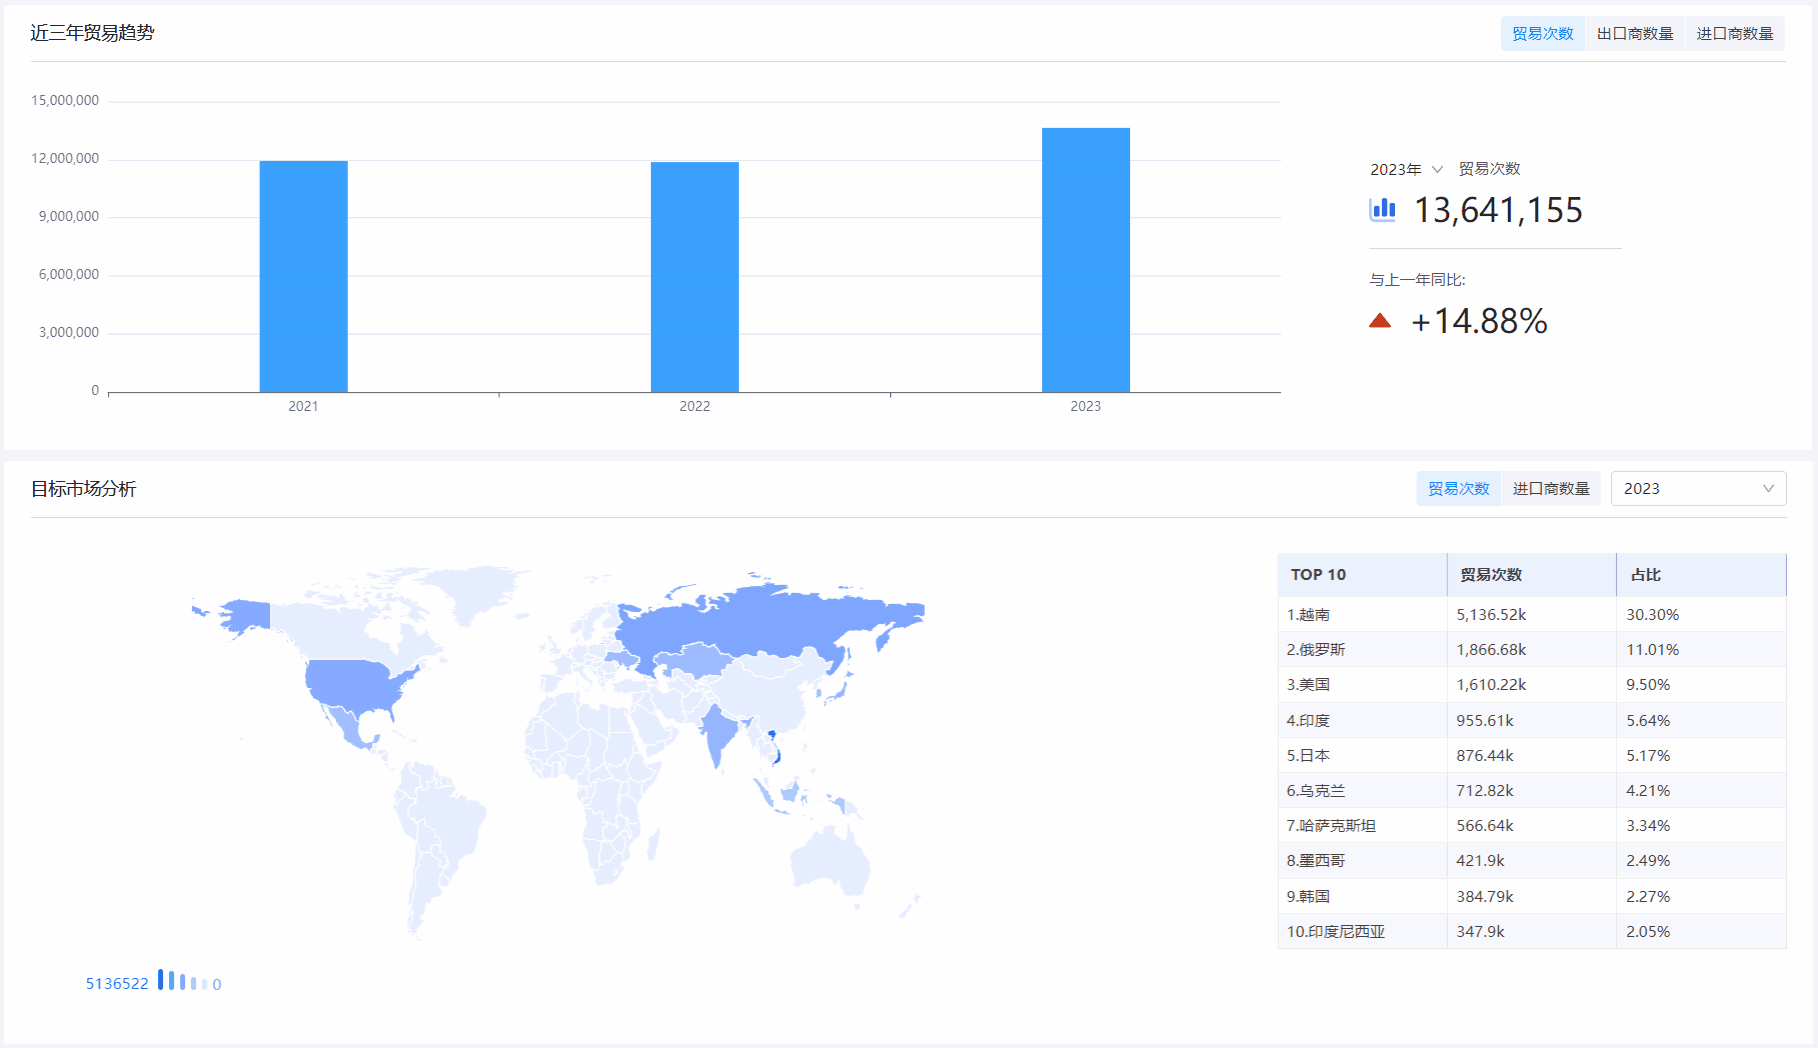Click the 2023 bar in the chart
Screen dimensions: 1818x1048
click(x=1085, y=260)
